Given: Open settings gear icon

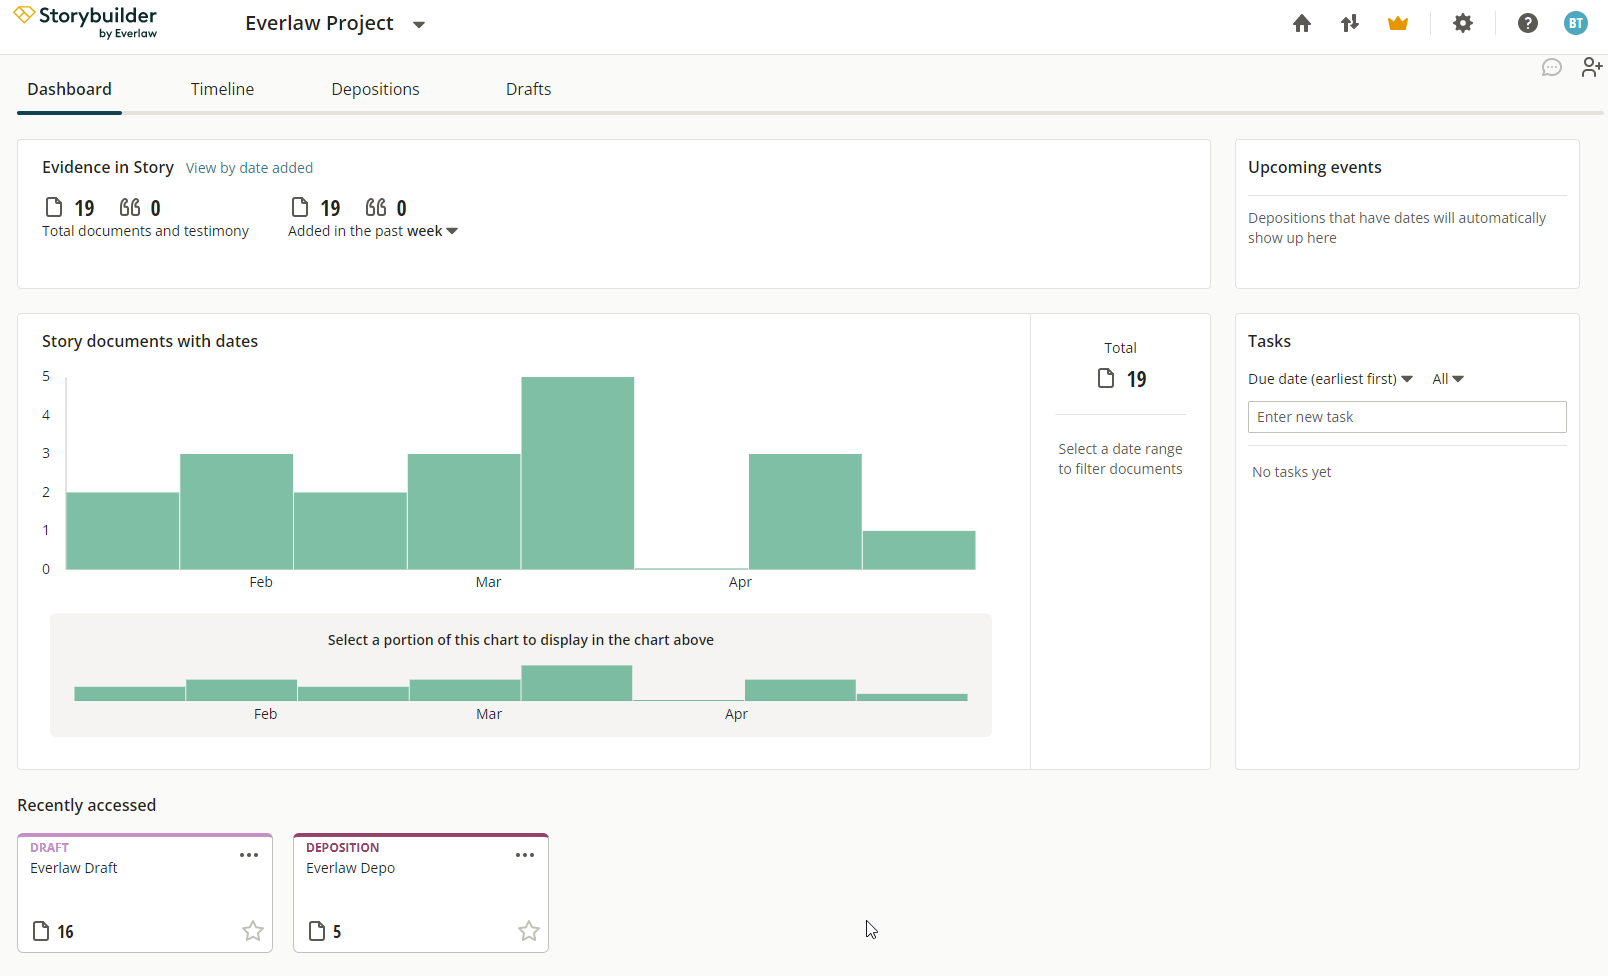Looking at the screenshot, I should [1463, 23].
